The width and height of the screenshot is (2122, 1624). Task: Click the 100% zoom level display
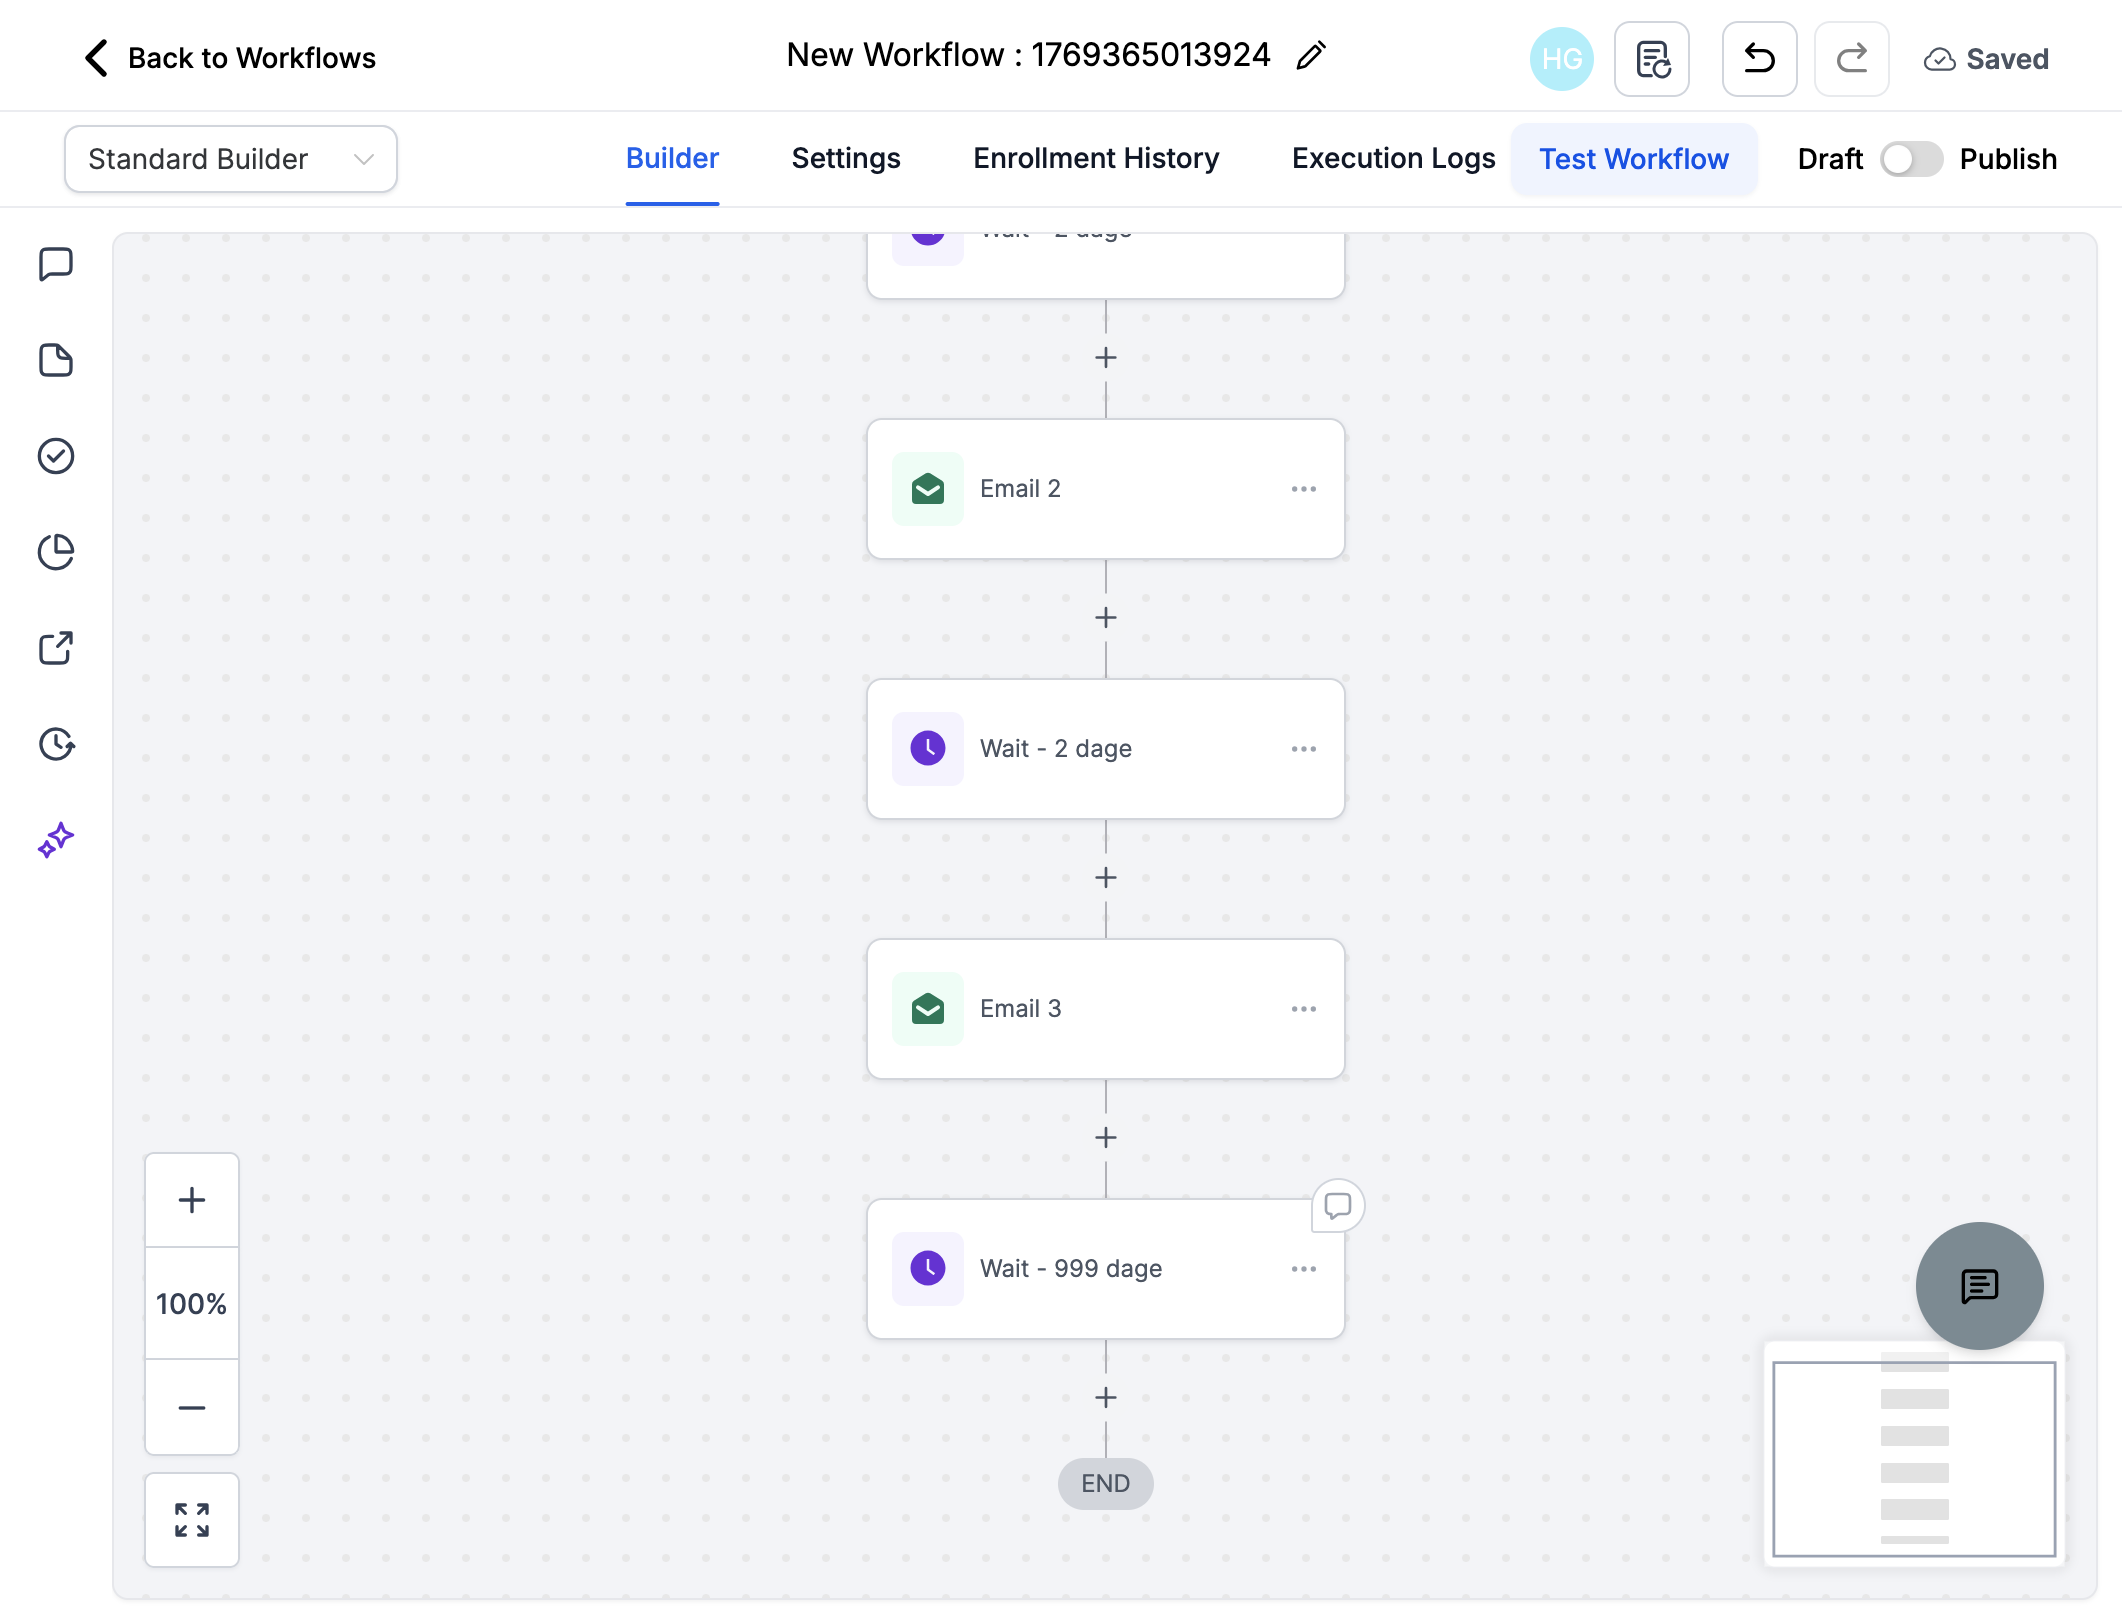point(192,1304)
